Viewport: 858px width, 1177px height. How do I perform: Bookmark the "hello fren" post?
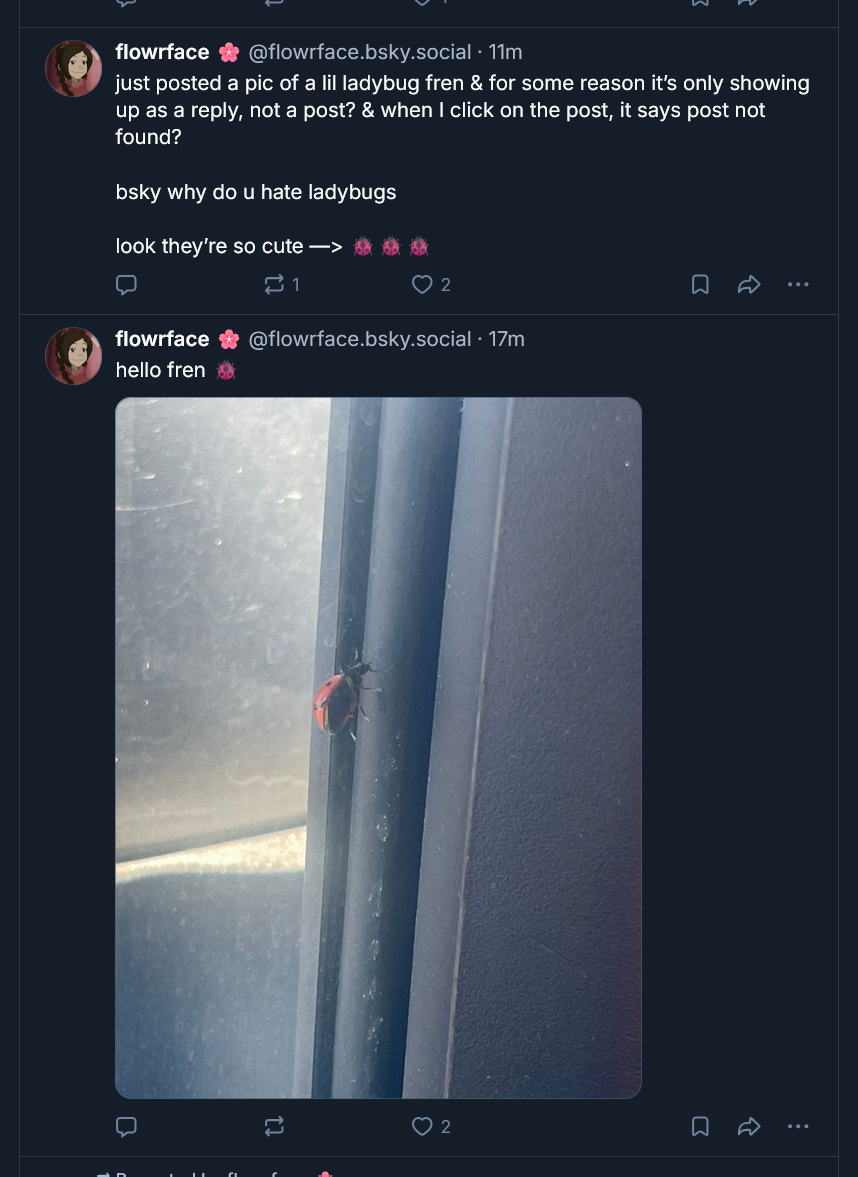(700, 1127)
